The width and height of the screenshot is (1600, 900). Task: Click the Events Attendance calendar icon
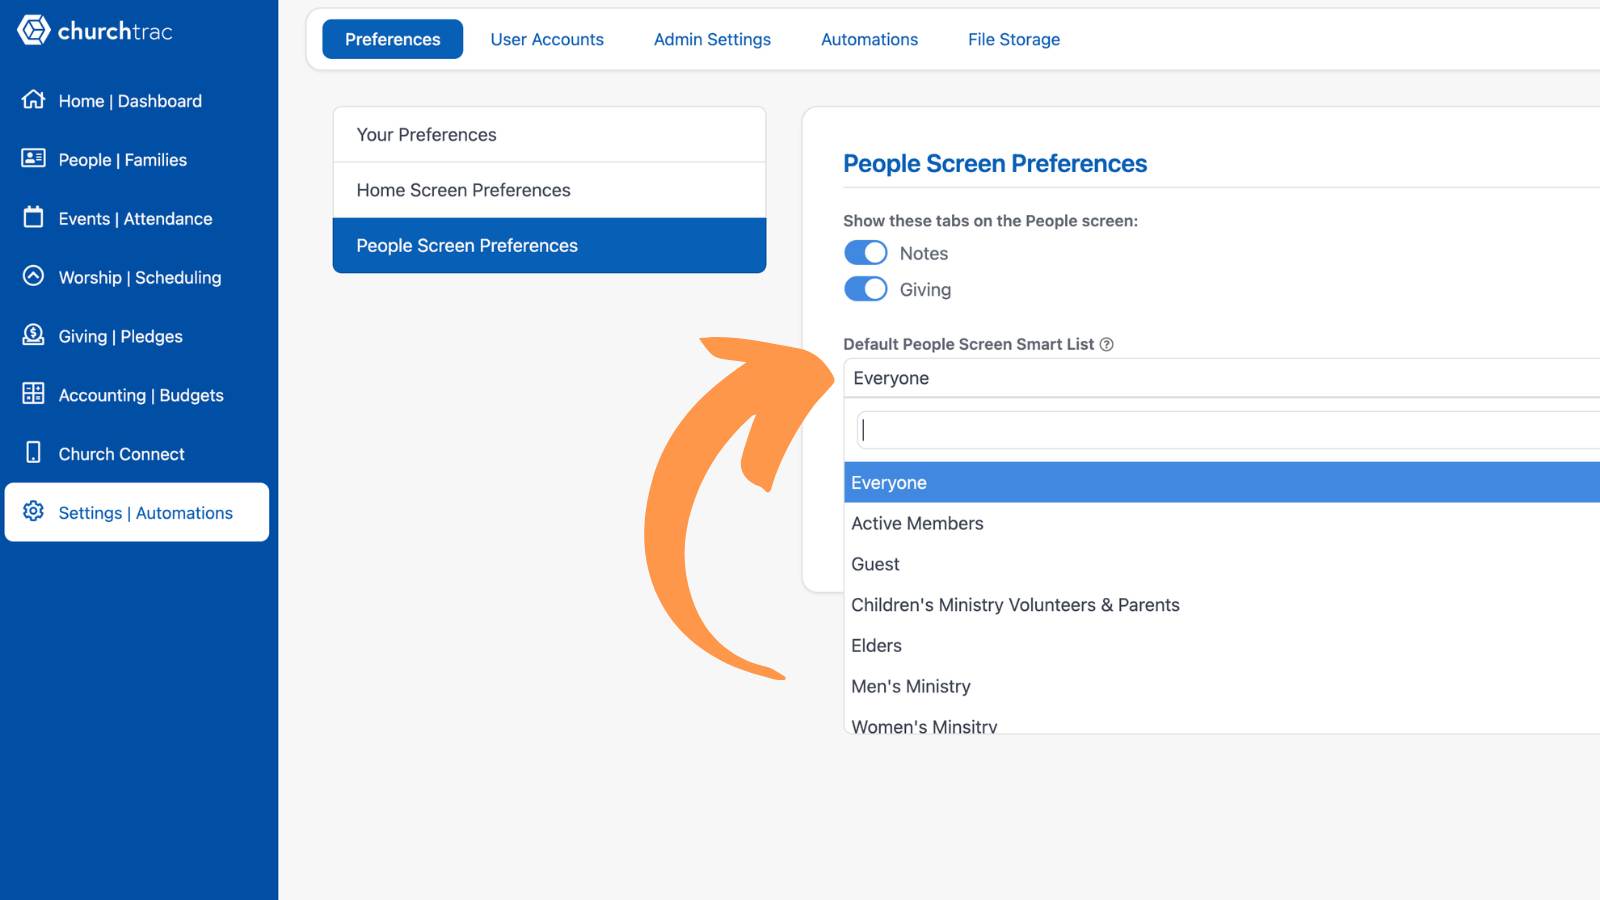(x=33, y=217)
